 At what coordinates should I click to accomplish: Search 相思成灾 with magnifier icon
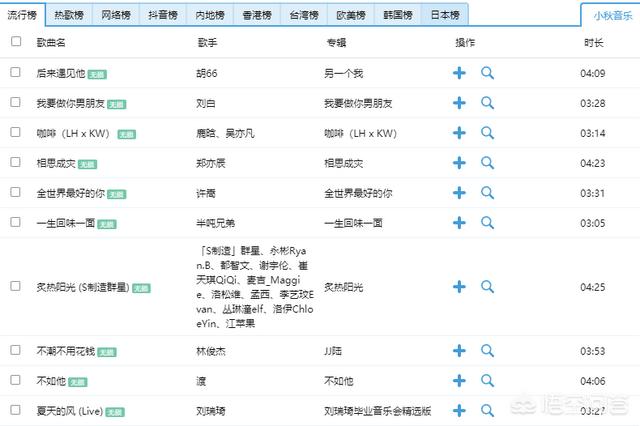pos(488,163)
